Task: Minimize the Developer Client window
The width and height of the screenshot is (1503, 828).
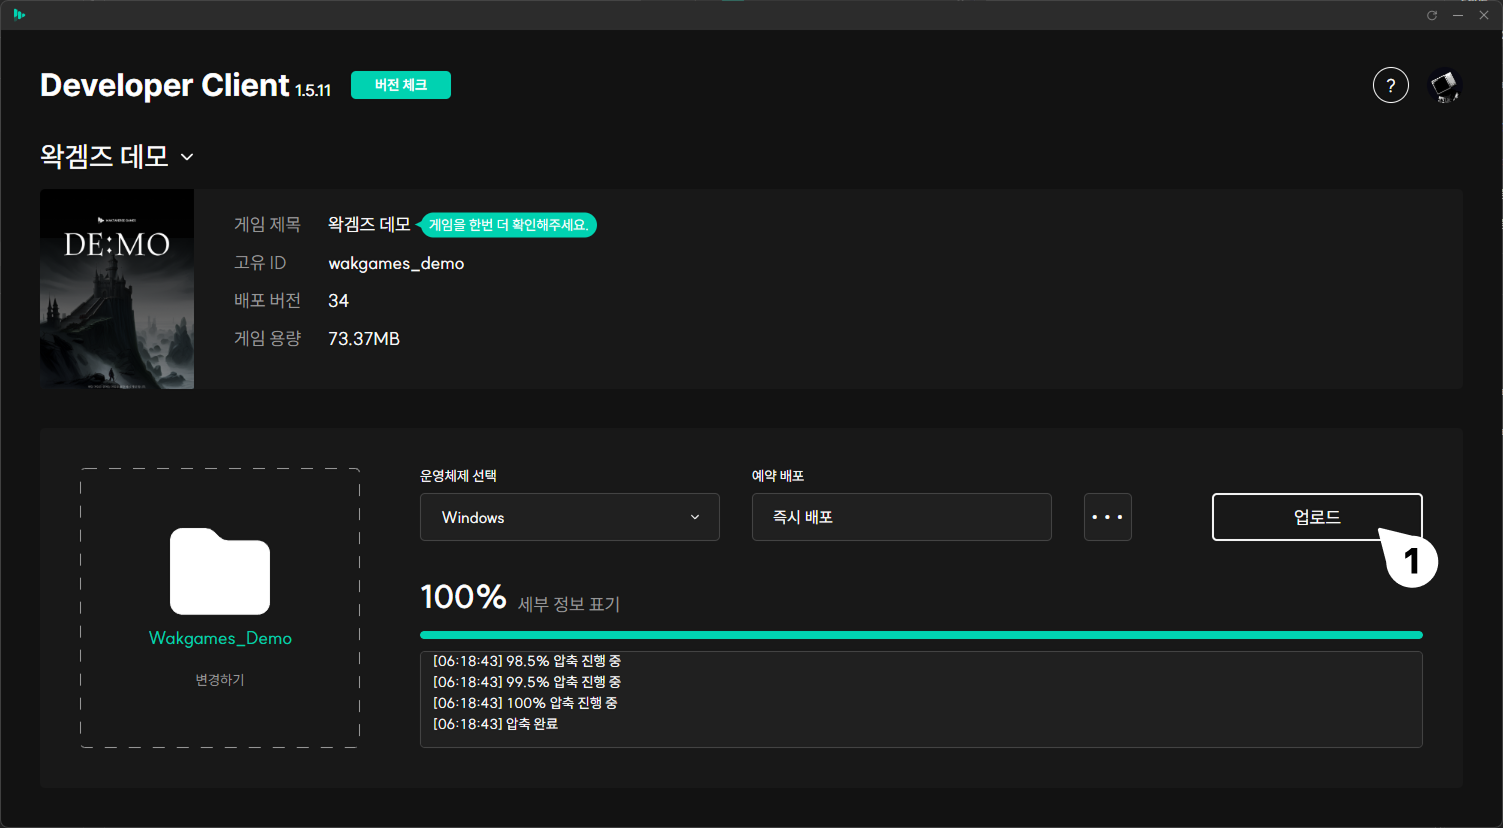Action: click(1458, 15)
